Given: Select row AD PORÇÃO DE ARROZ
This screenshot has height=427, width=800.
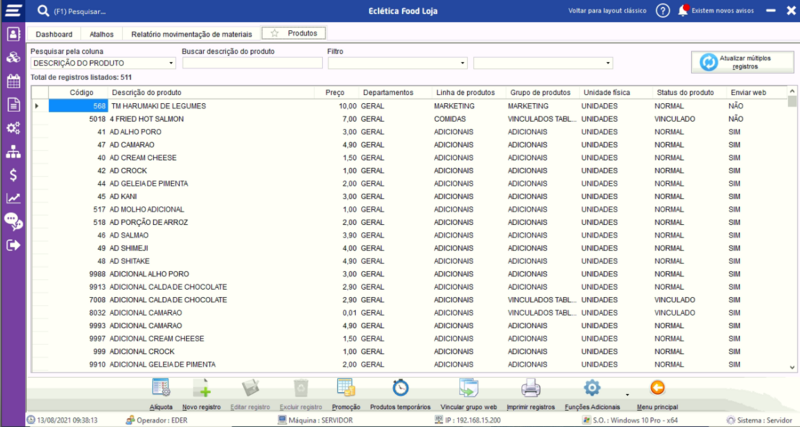Looking at the screenshot, I should pyautogui.click(x=409, y=222).
